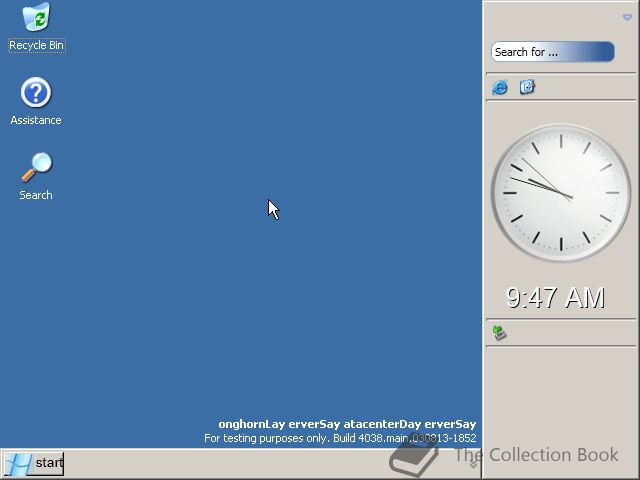Click the 9:47 AM digital time
Screen dimensions: 640x480
tap(556, 298)
